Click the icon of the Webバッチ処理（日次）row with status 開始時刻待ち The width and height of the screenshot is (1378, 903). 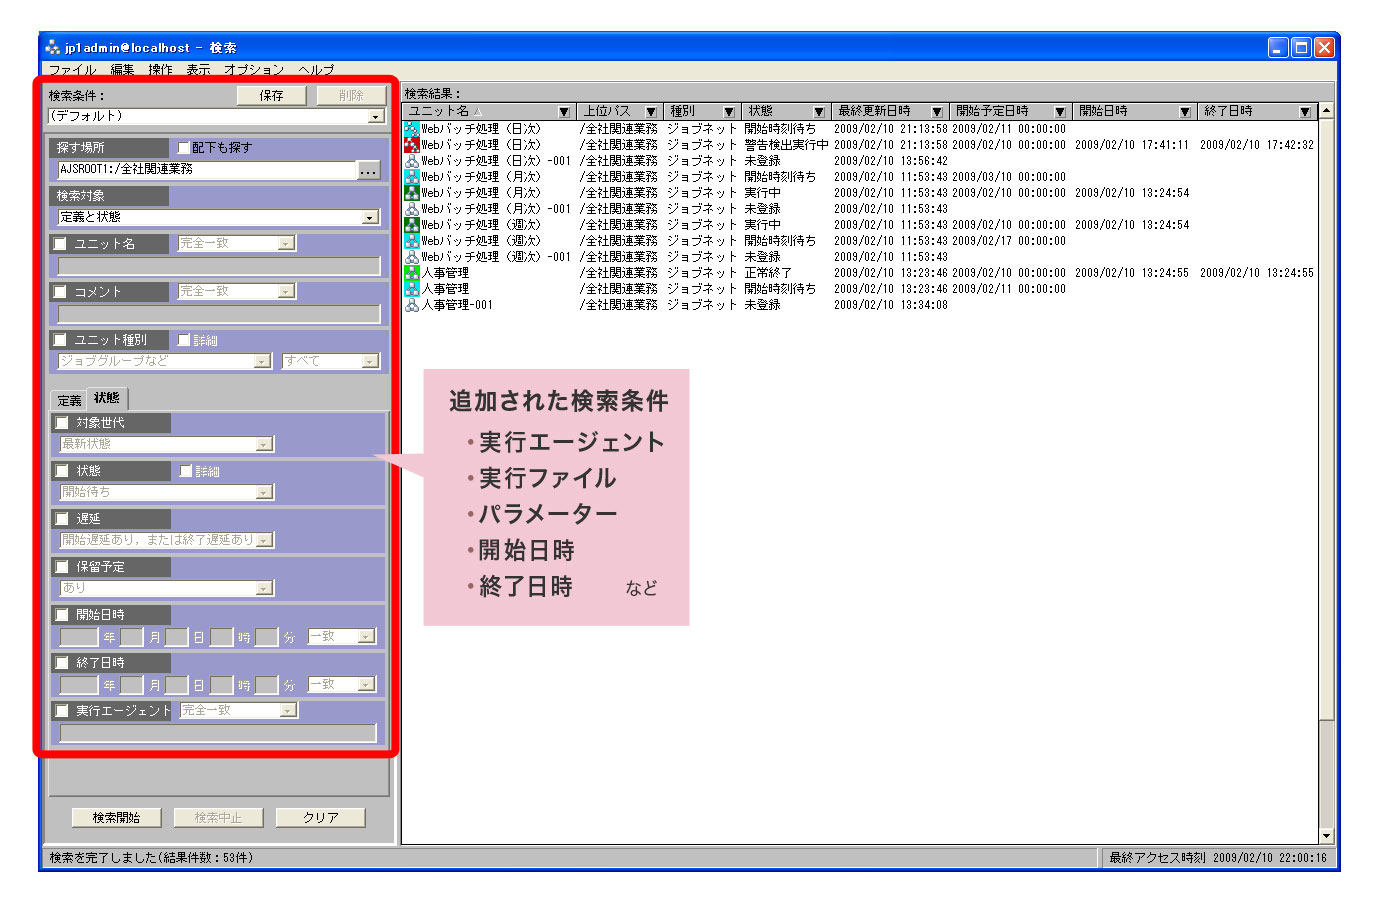(x=412, y=129)
